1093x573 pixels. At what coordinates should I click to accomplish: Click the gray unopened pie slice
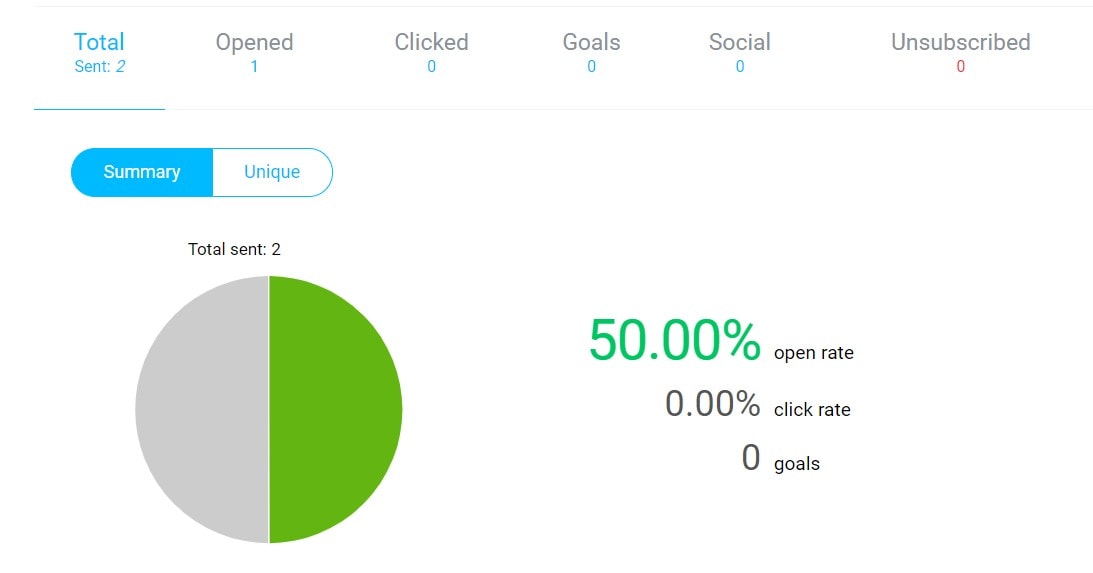click(x=202, y=409)
